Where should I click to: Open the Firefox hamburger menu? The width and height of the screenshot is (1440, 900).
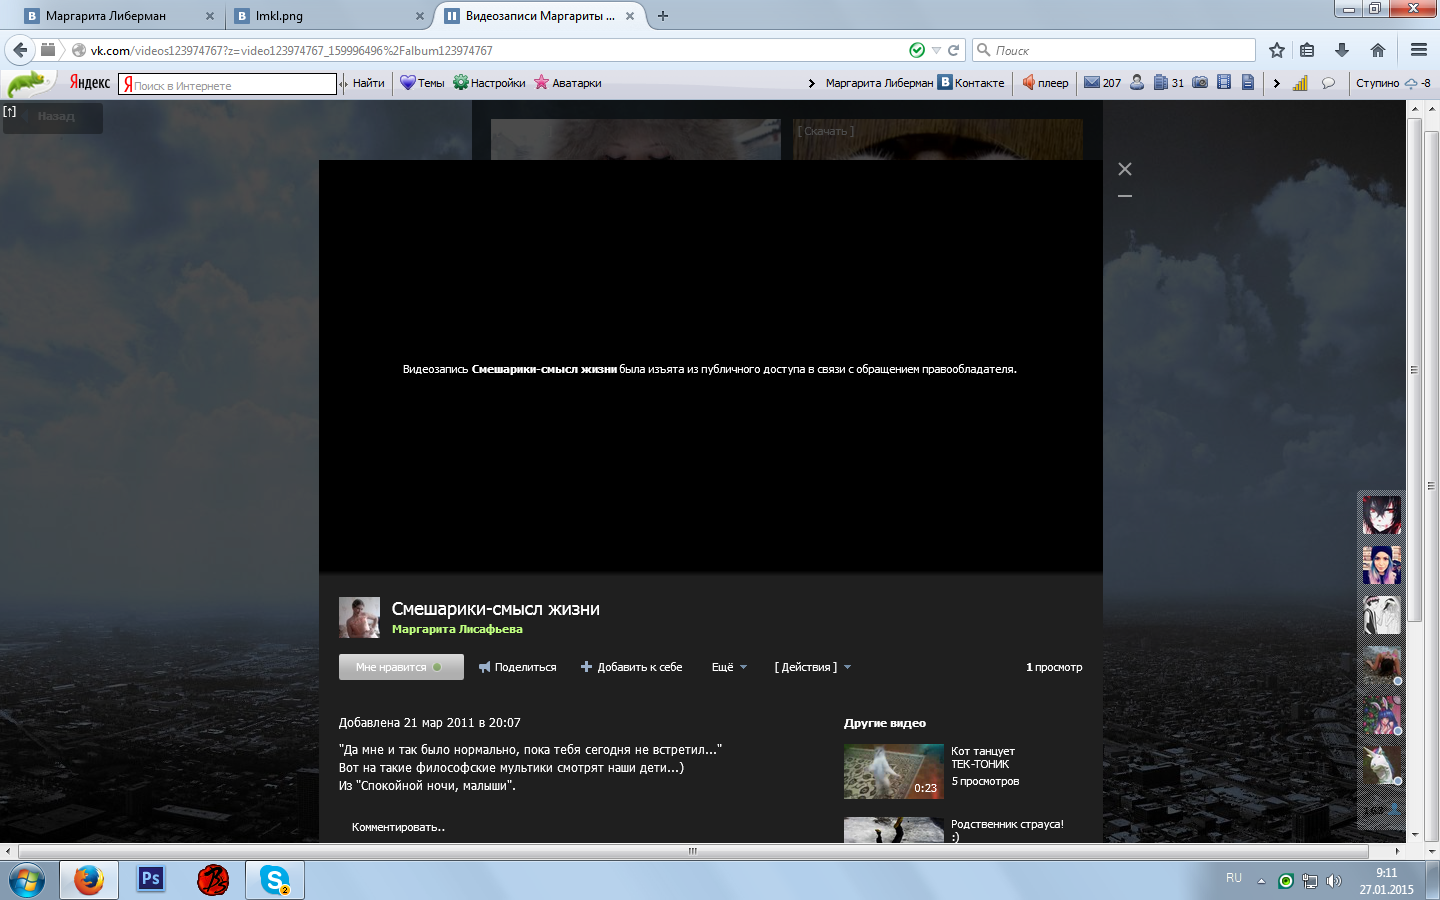pos(1419,50)
